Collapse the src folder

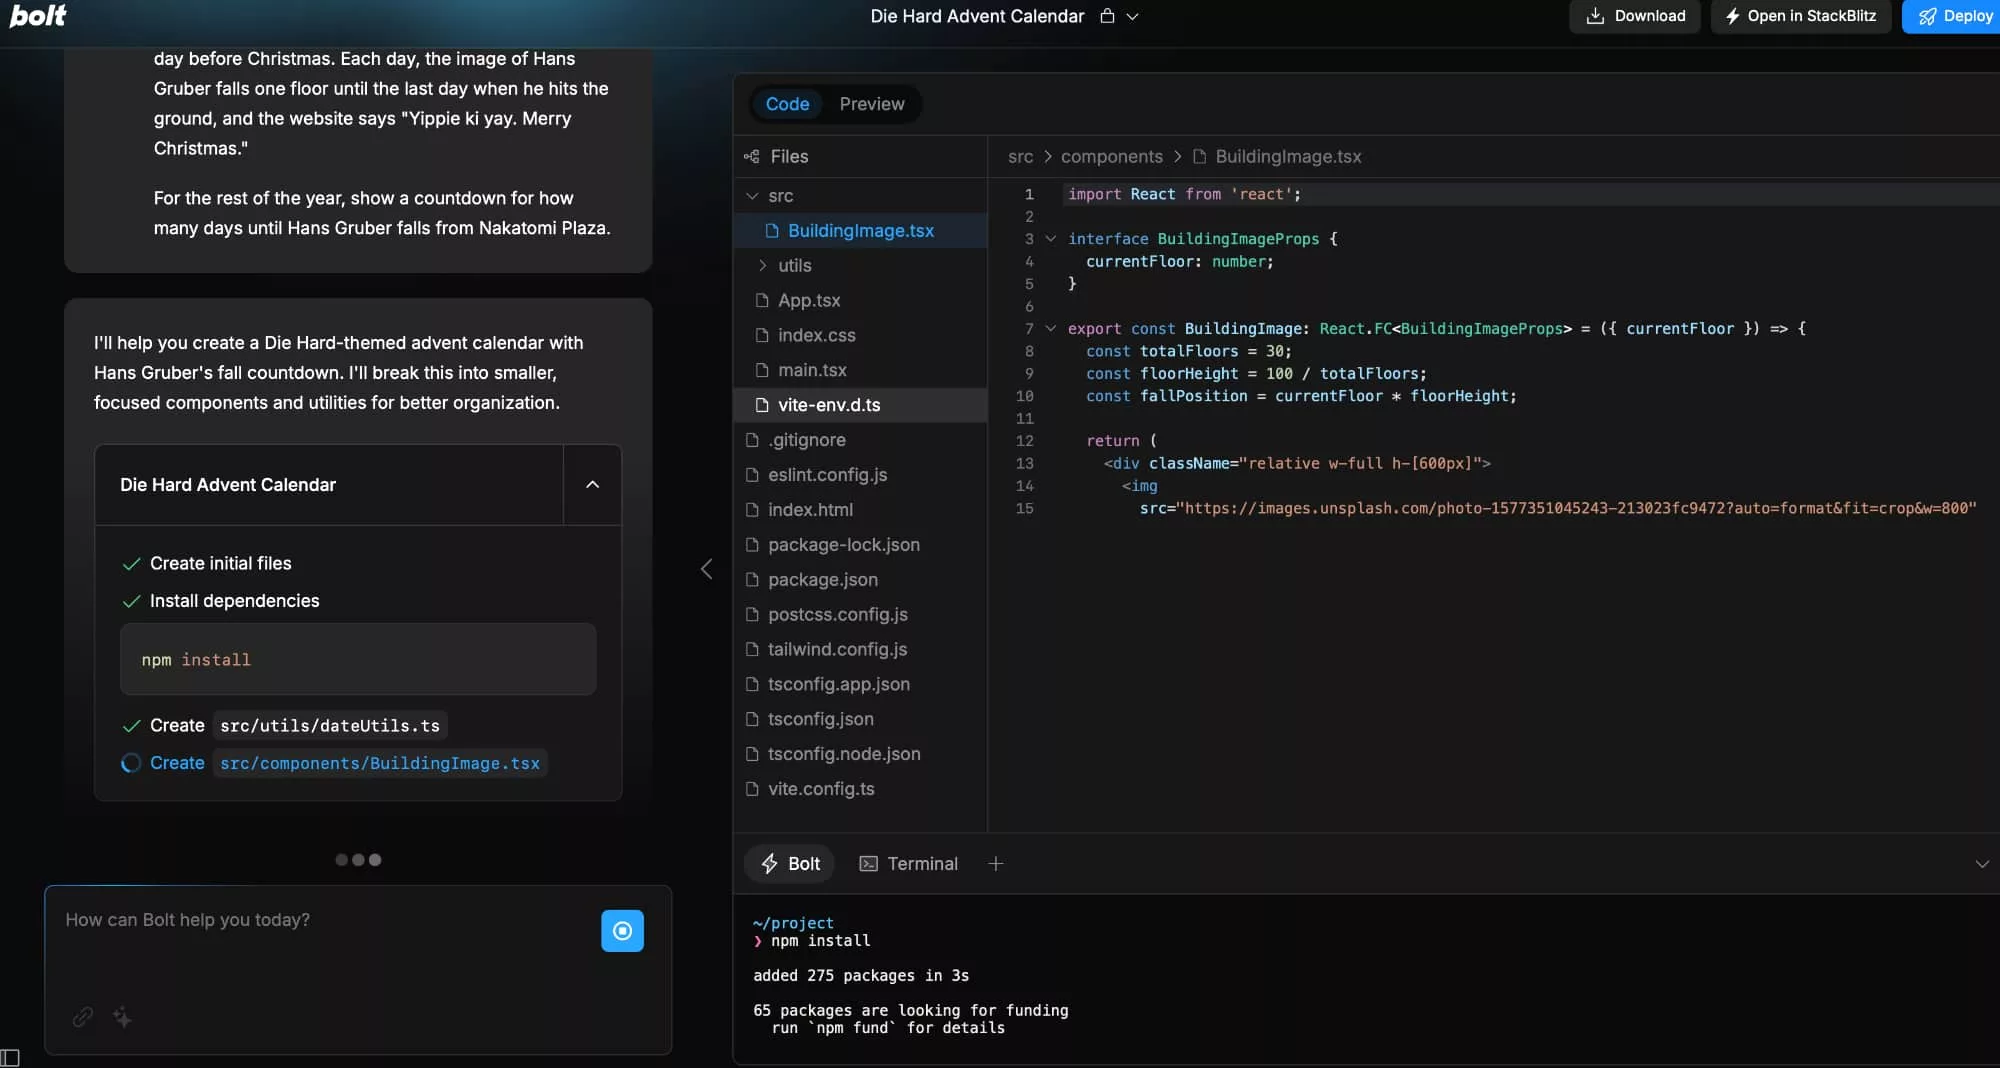(752, 196)
